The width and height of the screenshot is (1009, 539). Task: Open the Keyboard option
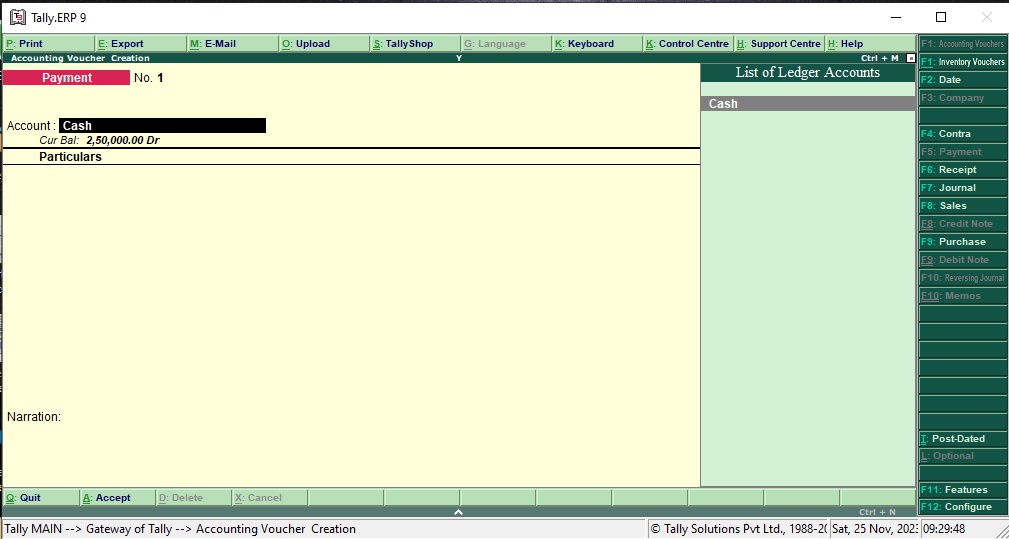598,44
